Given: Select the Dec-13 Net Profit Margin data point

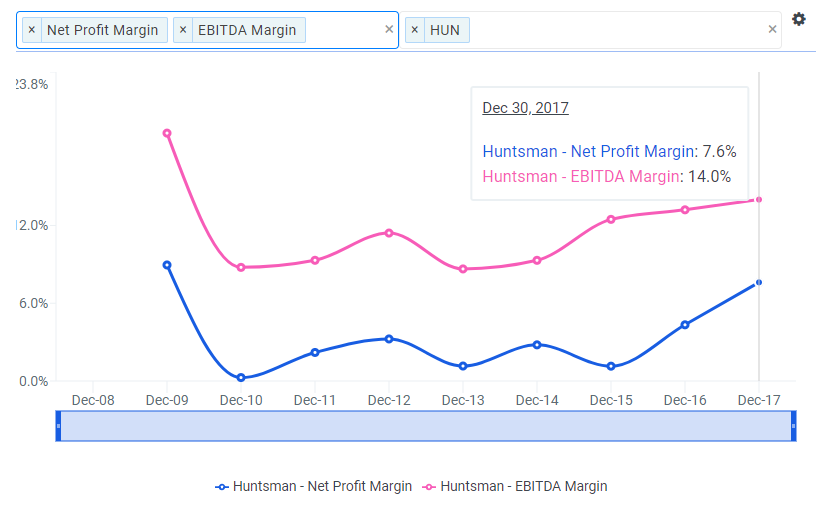Looking at the screenshot, I should pyautogui.click(x=463, y=366).
